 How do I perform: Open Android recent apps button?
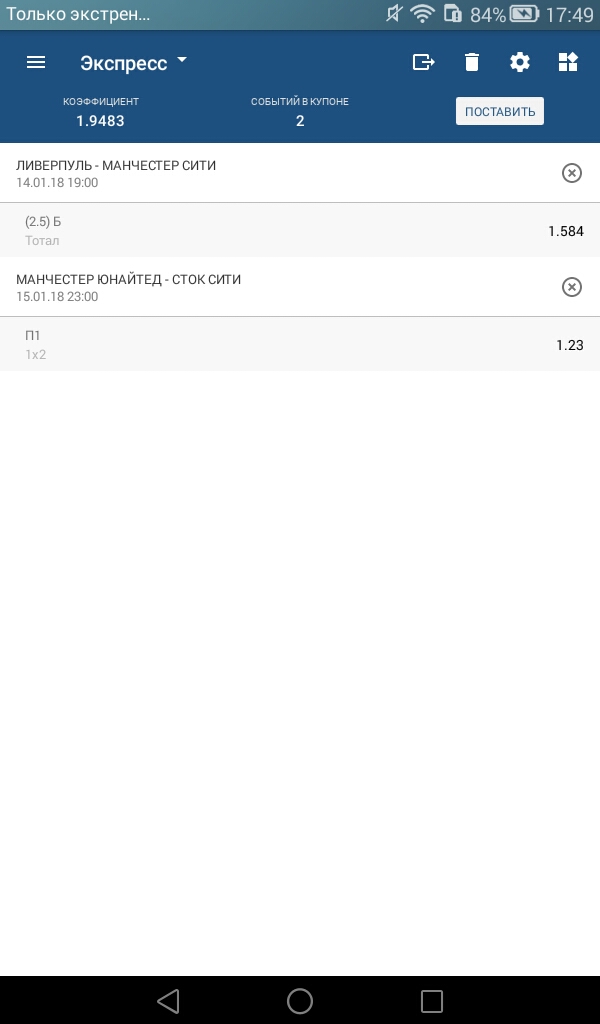(x=432, y=1001)
